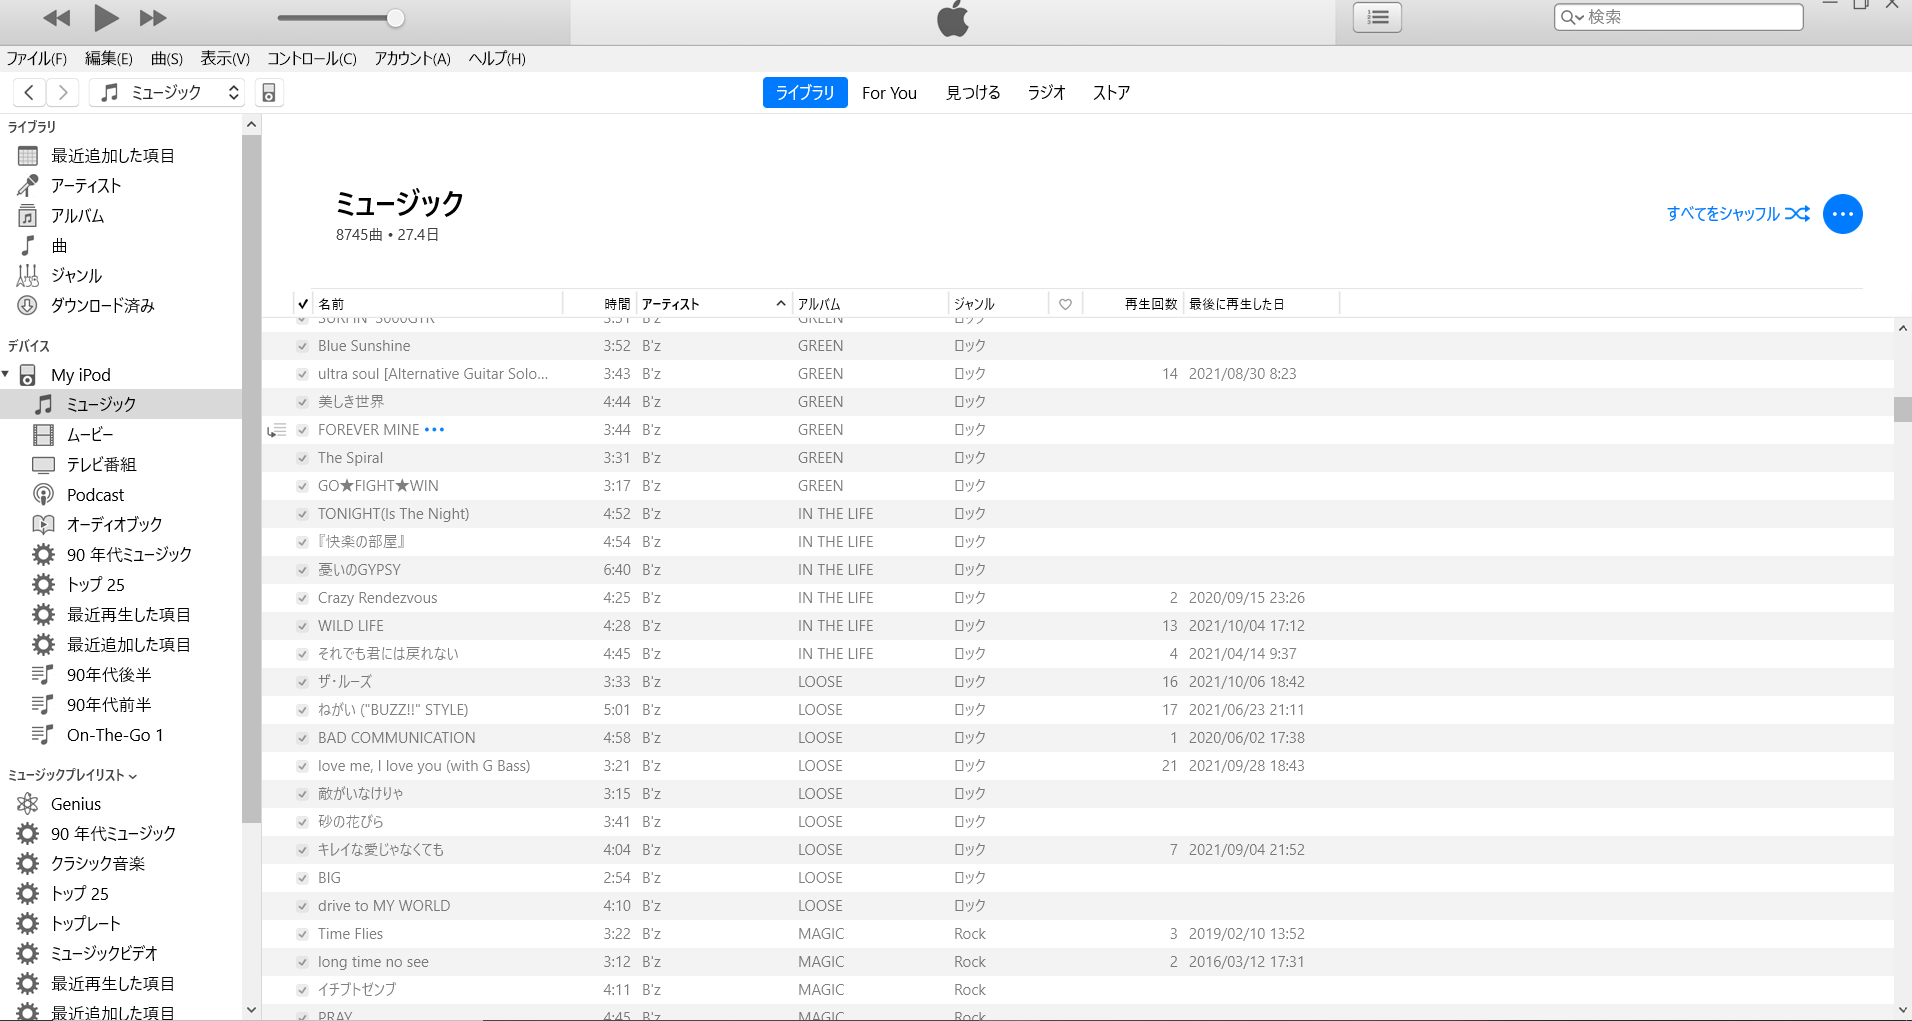The image size is (1912, 1021).
Task: Select the iPod Podcast icon
Action: point(43,495)
